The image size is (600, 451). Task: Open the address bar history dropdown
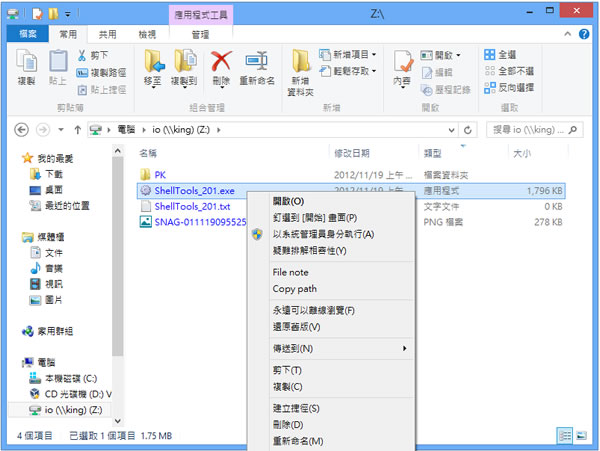click(x=452, y=130)
